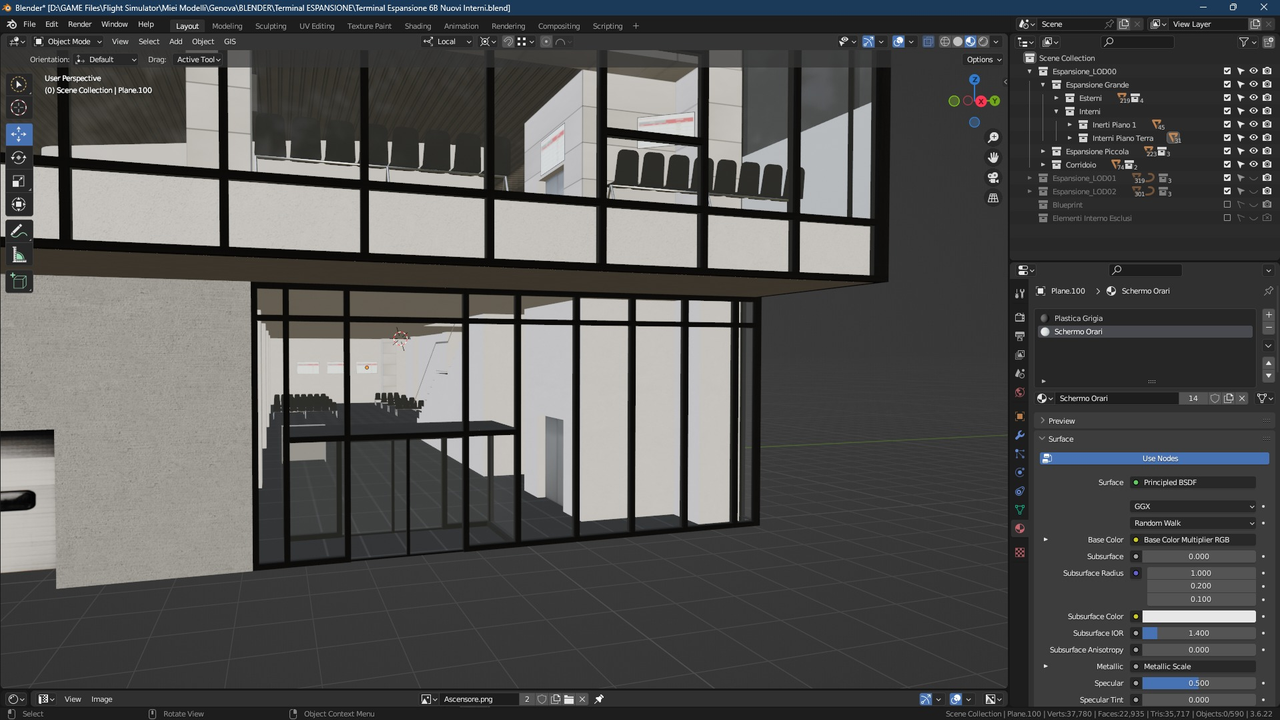Activate the Scale tool

point(19,181)
